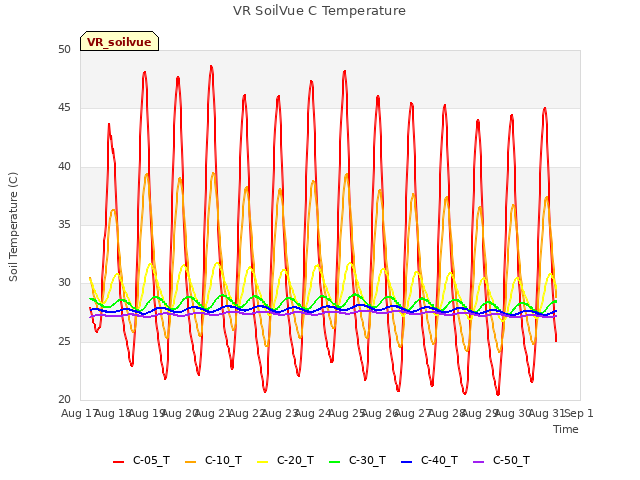Click the C-05_T red legend swatch
Viewport: 640px width, 480px height.
(118, 462)
